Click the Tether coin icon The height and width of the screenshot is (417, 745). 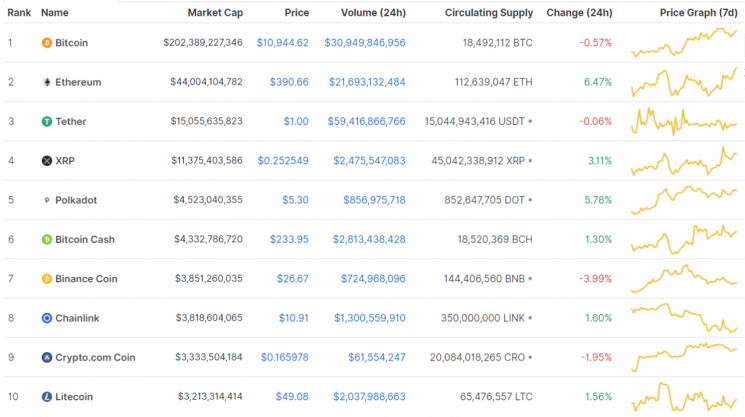click(x=47, y=122)
